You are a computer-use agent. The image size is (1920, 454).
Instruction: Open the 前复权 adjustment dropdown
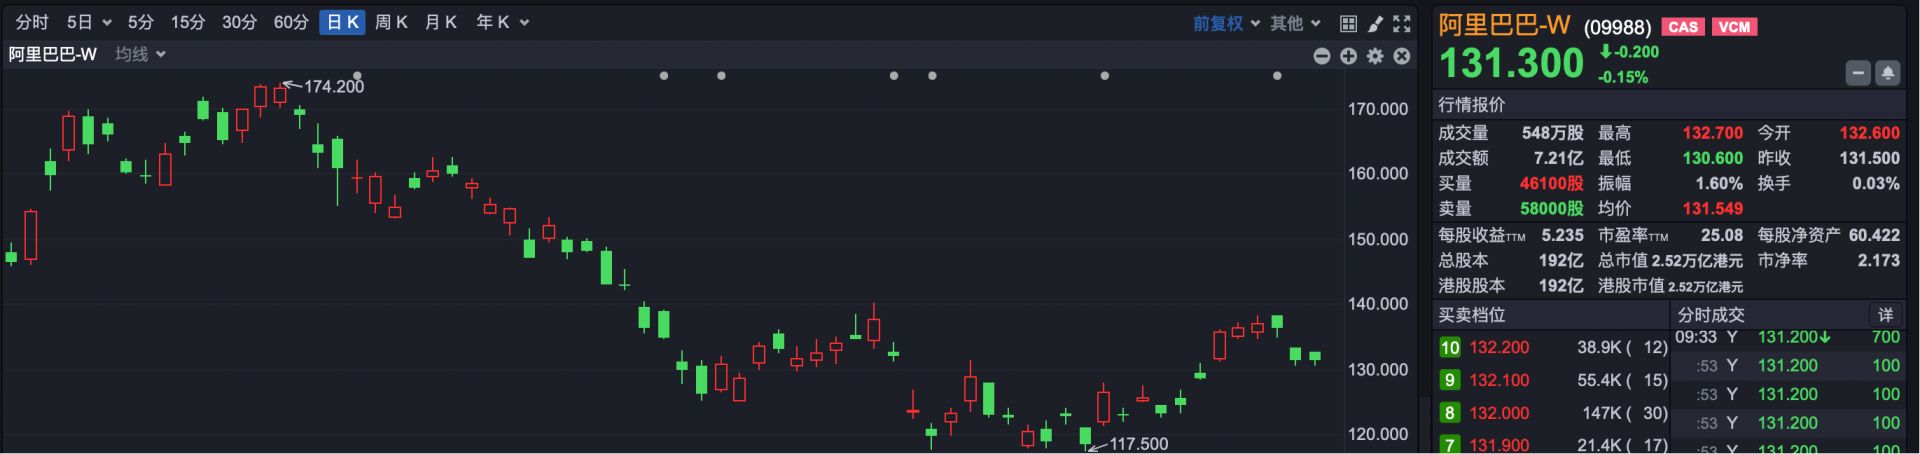coord(1226,23)
